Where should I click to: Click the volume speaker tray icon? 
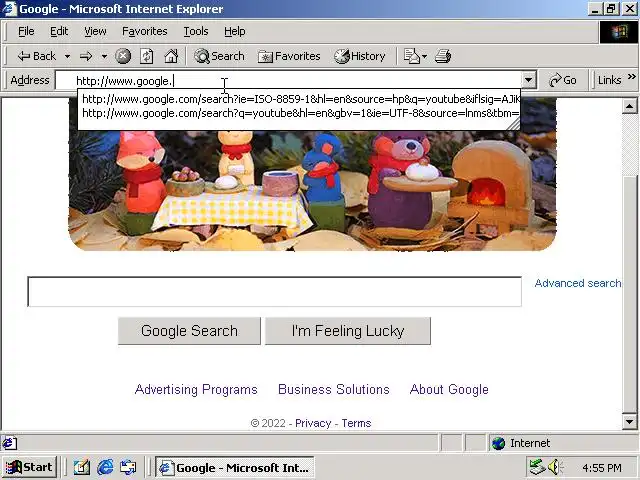(x=555, y=467)
